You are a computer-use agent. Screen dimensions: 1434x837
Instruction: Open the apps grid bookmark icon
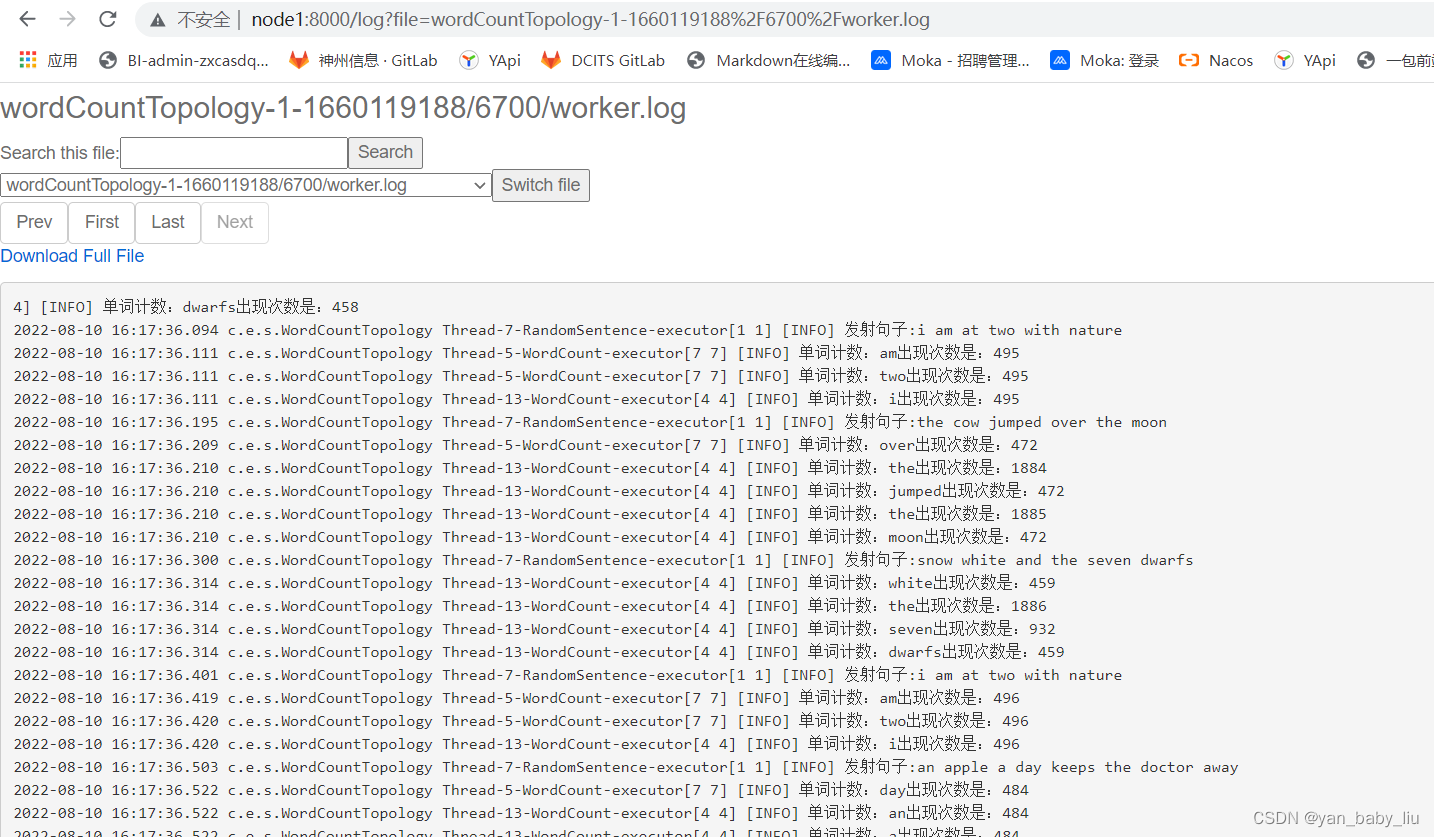click(x=28, y=60)
